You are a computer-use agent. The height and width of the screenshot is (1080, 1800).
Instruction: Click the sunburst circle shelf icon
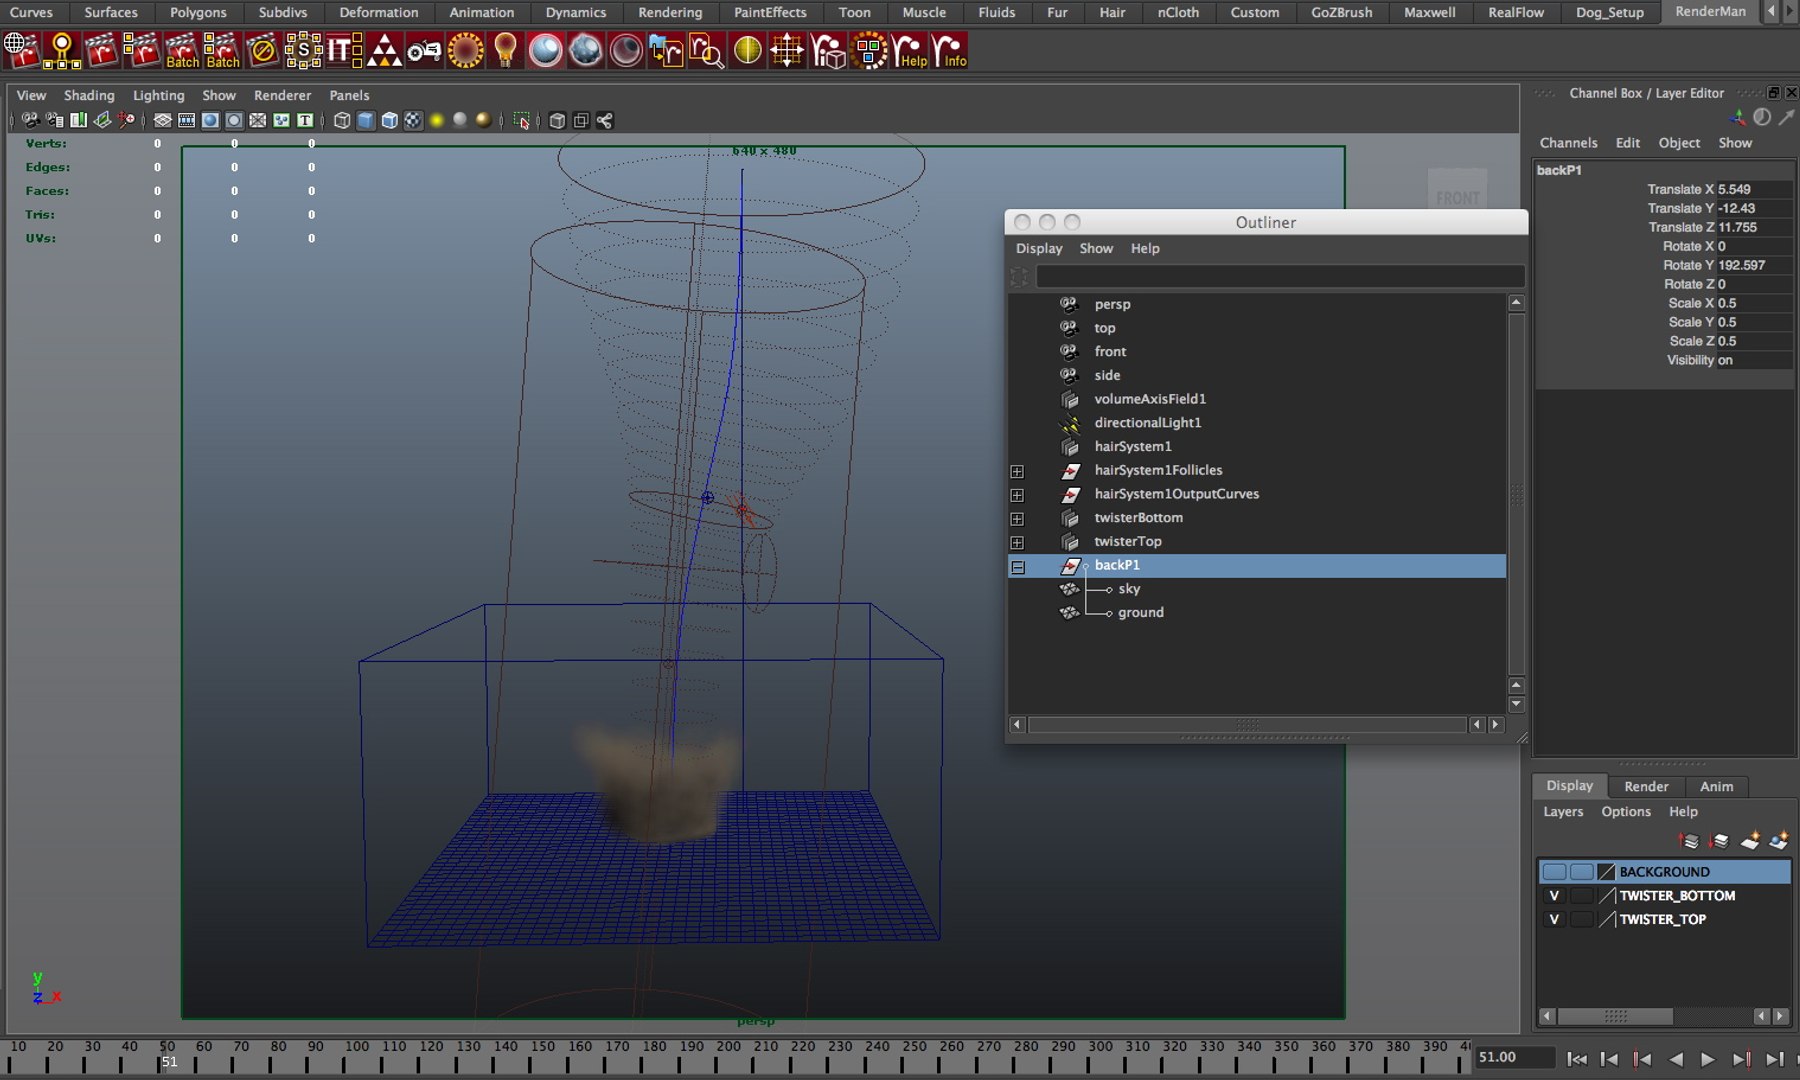(x=465, y=50)
